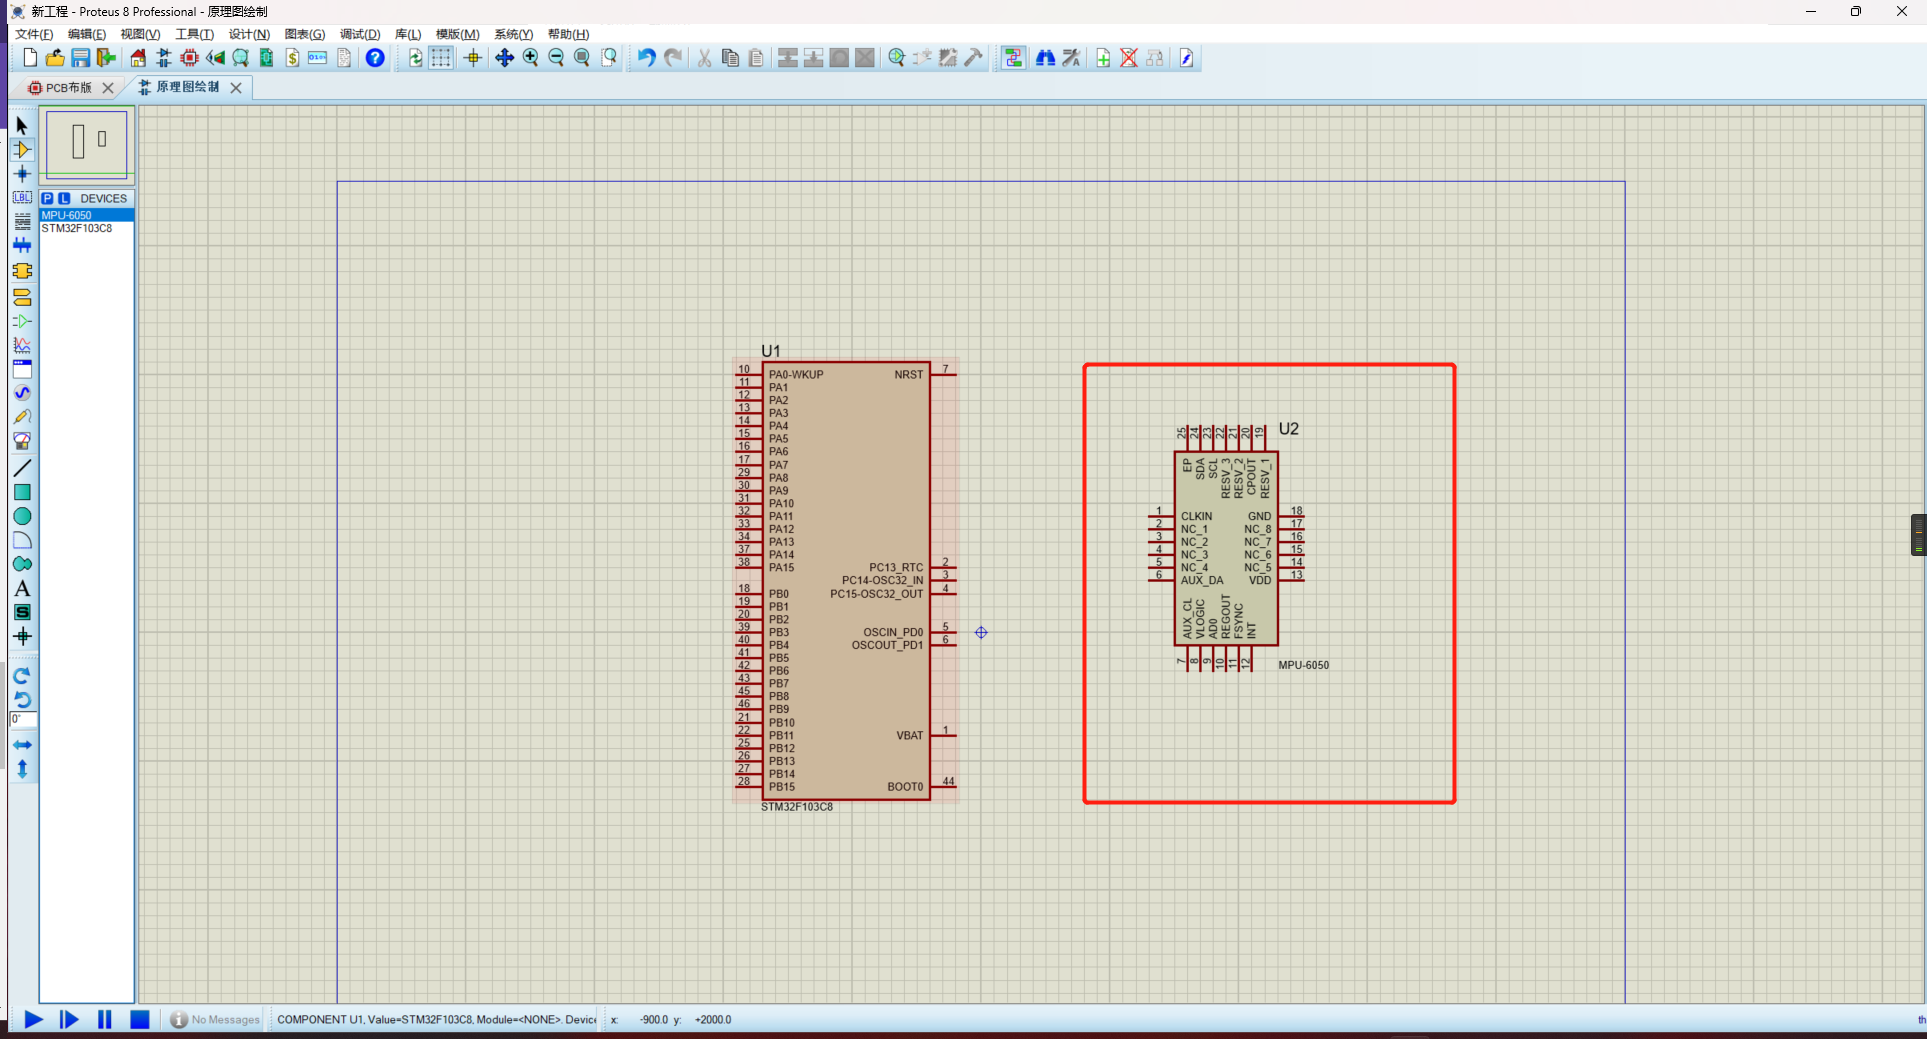Zoom in on the schematic
The height and width of the screenshot is (1039, 1927).
pos(530,58)
